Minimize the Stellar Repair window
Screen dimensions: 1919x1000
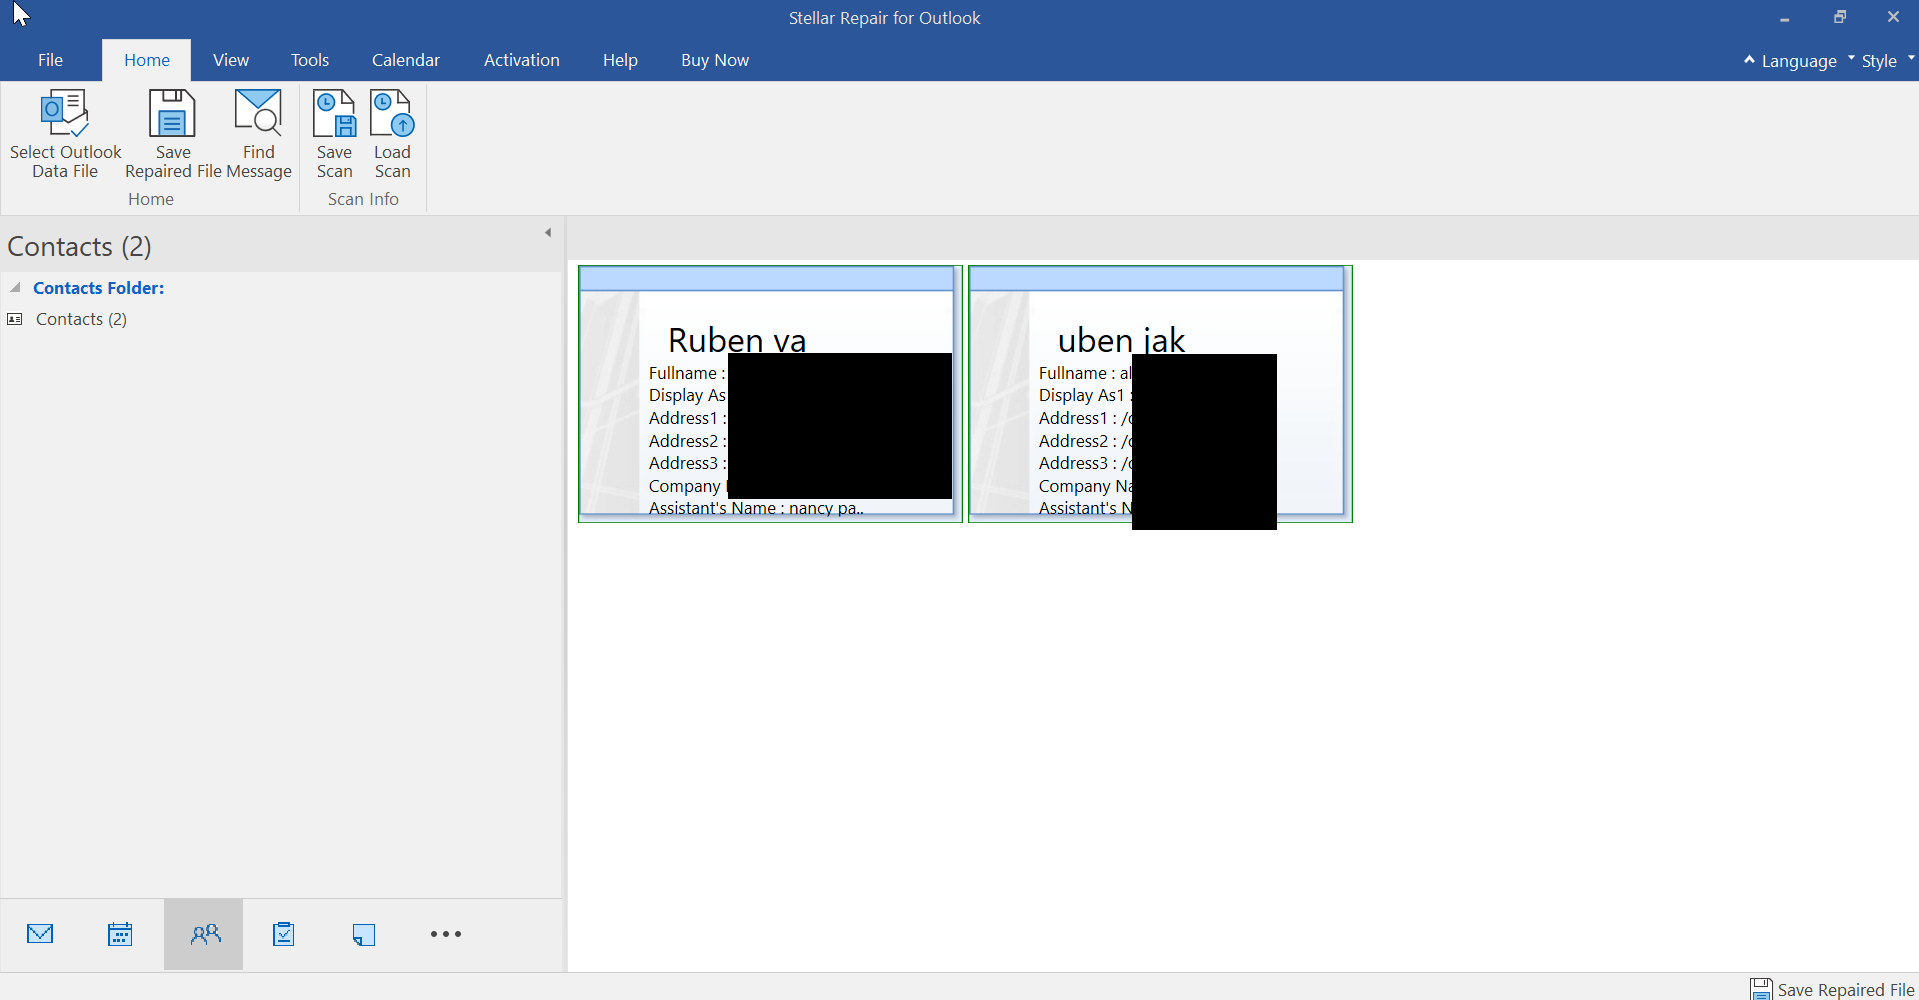[x=1785, y=18]
